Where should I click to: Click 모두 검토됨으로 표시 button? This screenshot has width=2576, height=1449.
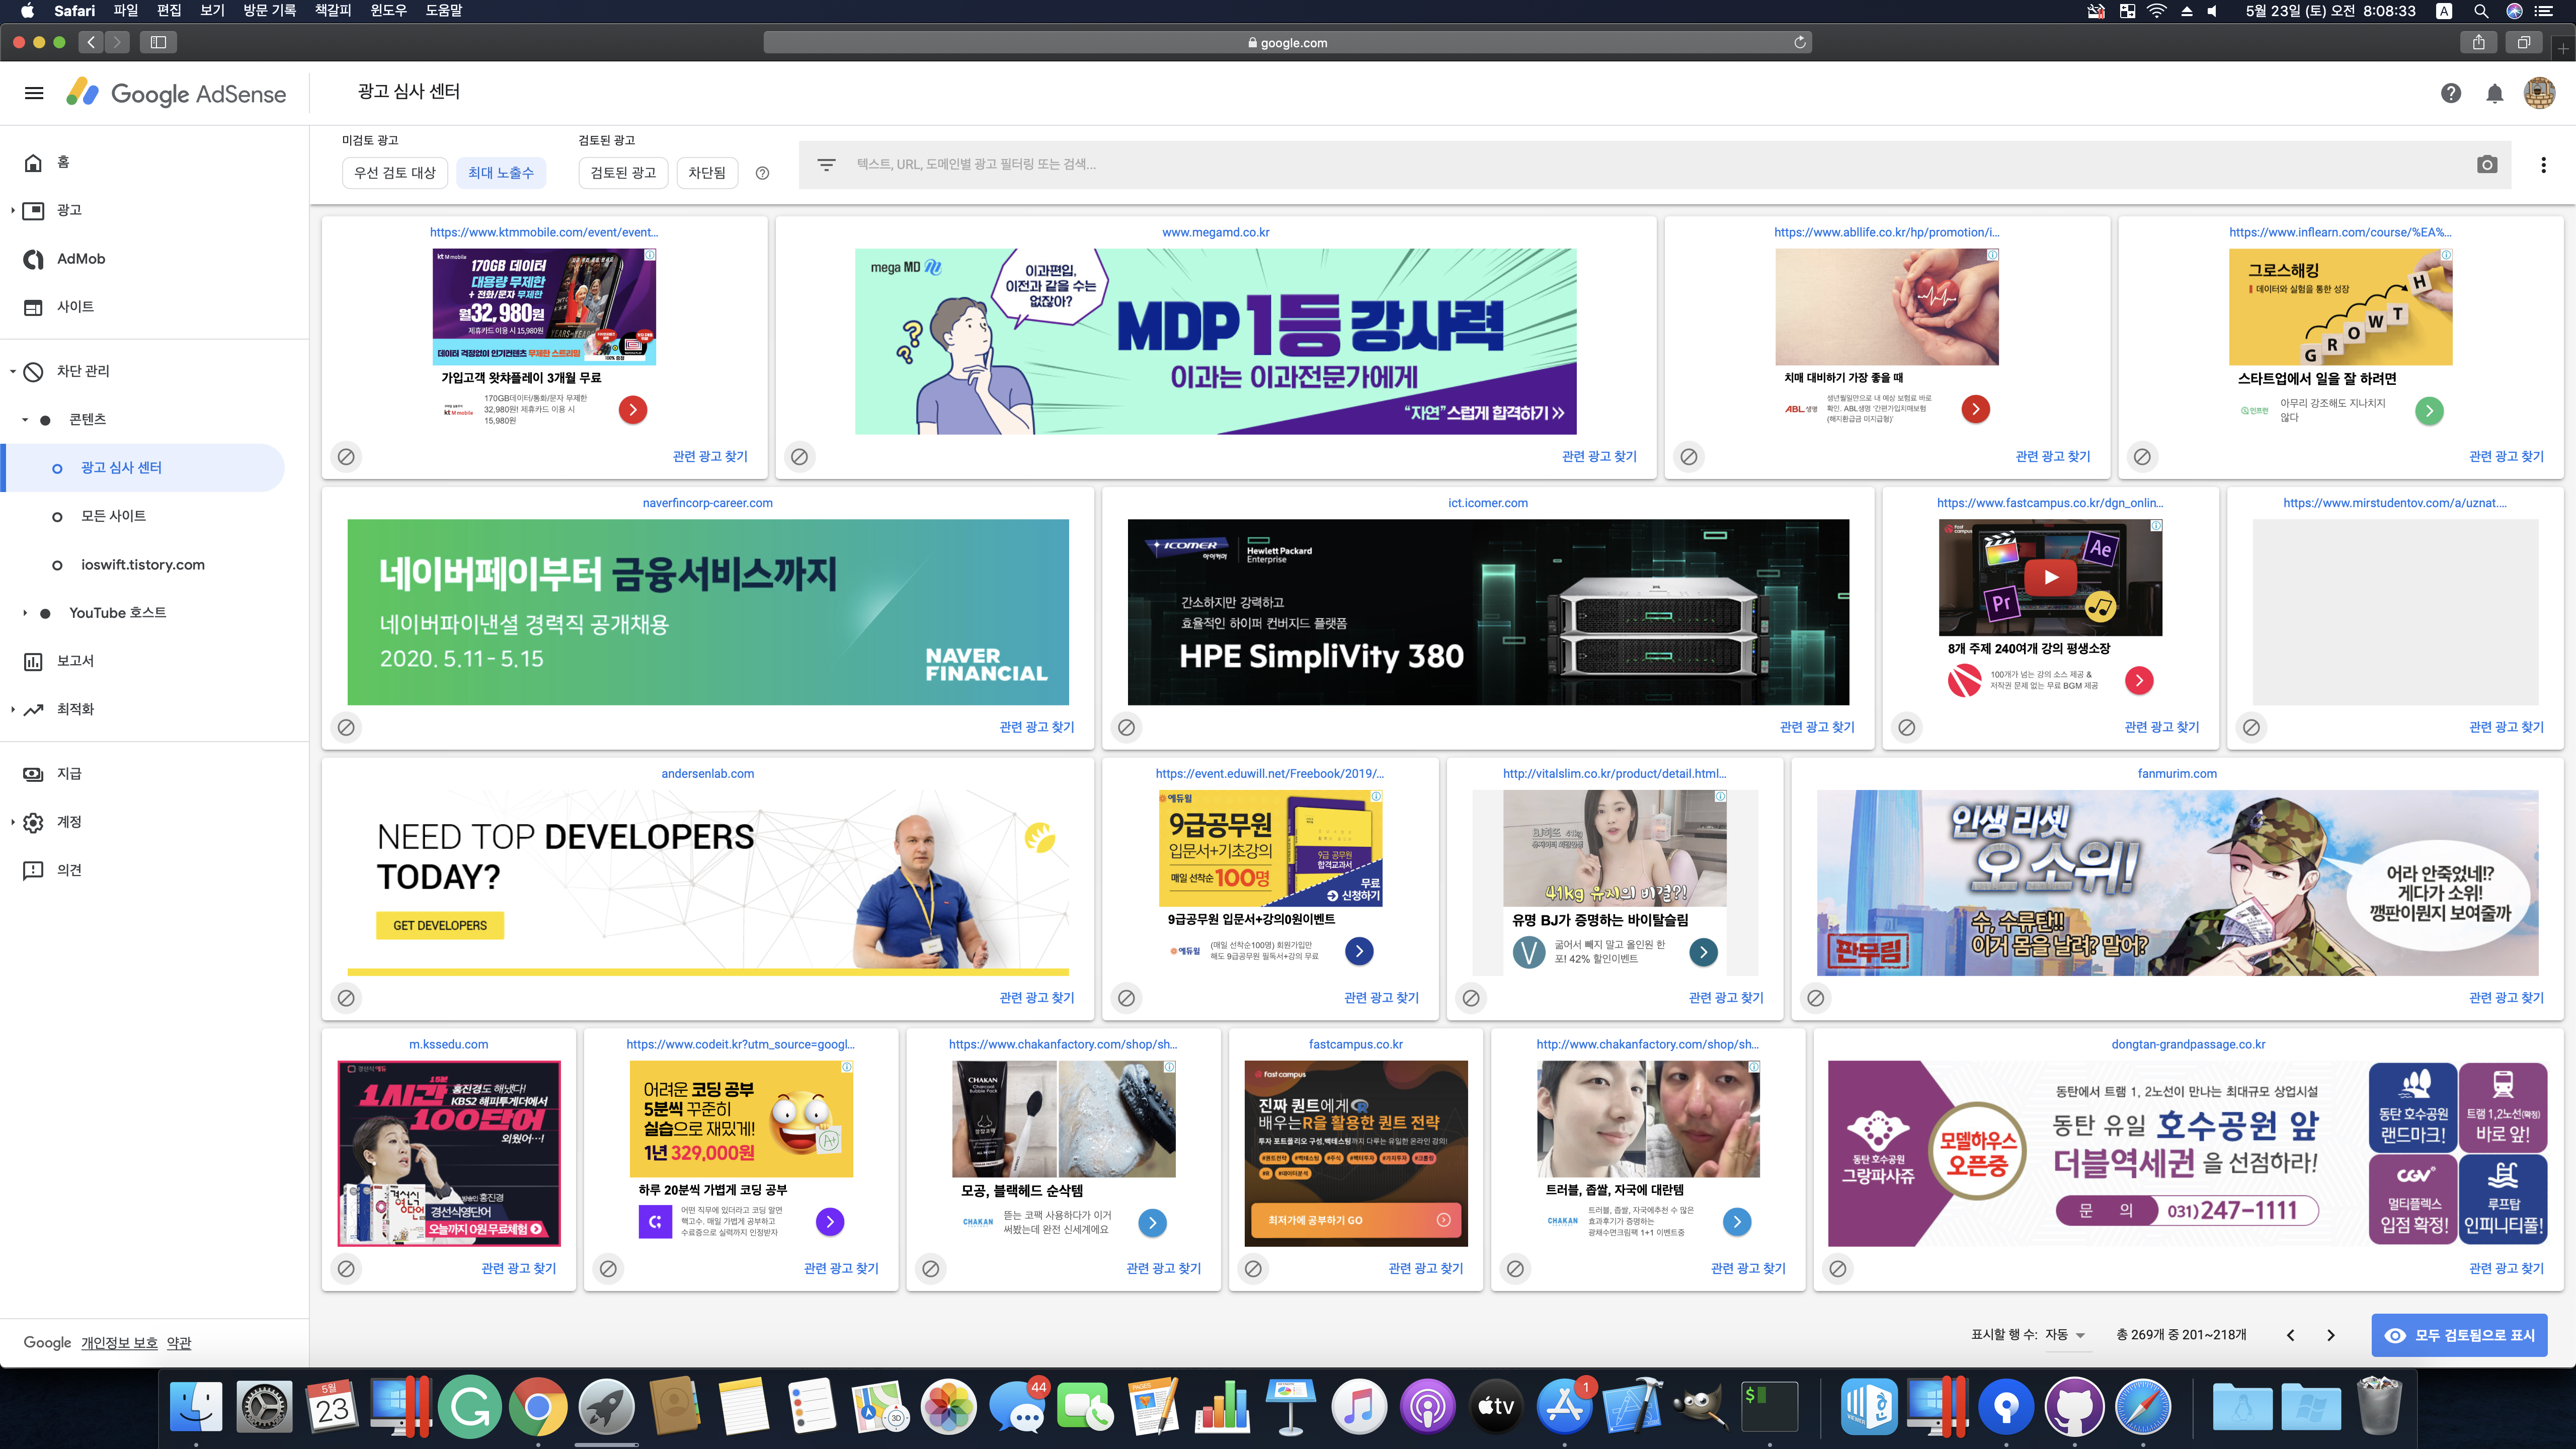pos(2459,1335)
